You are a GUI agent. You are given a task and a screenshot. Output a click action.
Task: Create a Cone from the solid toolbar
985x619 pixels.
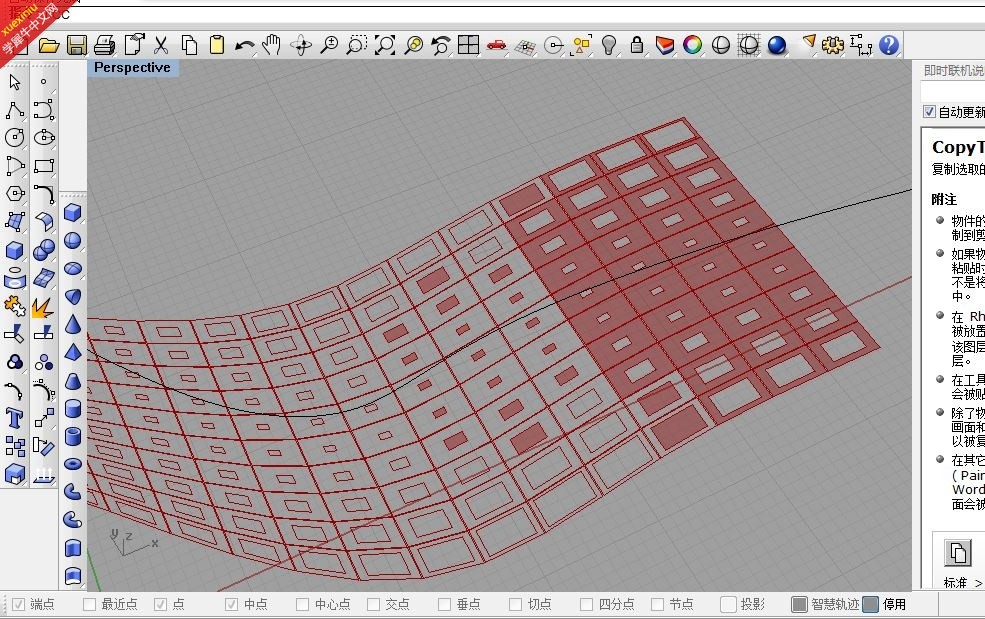pos(73,324)
